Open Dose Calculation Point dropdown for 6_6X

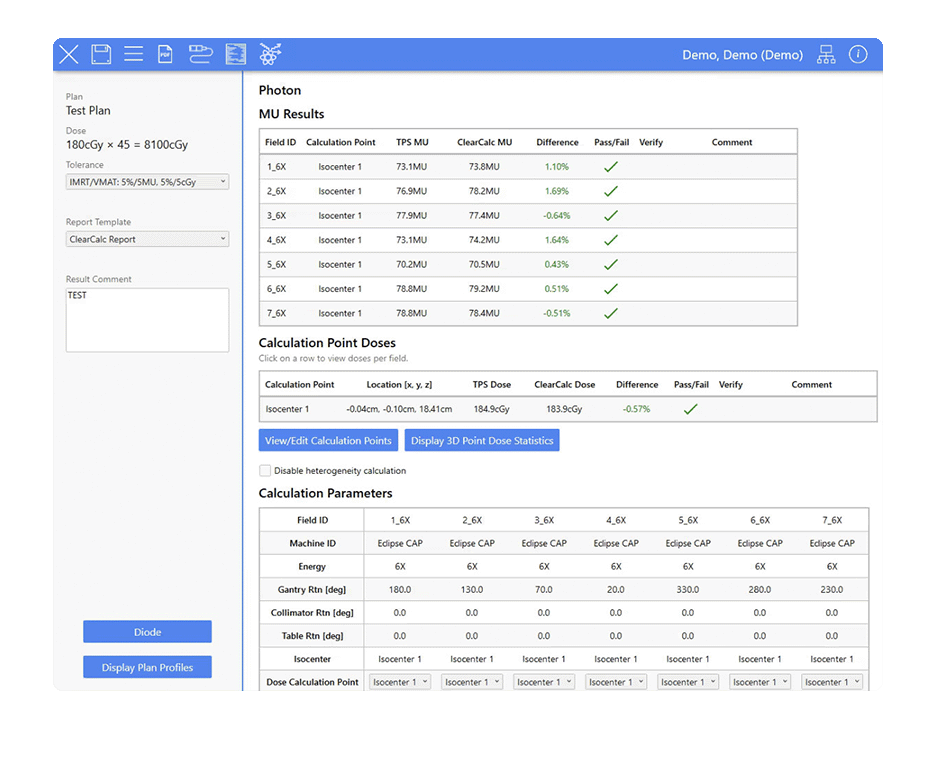pyautogui.click(x=760, y=682)
